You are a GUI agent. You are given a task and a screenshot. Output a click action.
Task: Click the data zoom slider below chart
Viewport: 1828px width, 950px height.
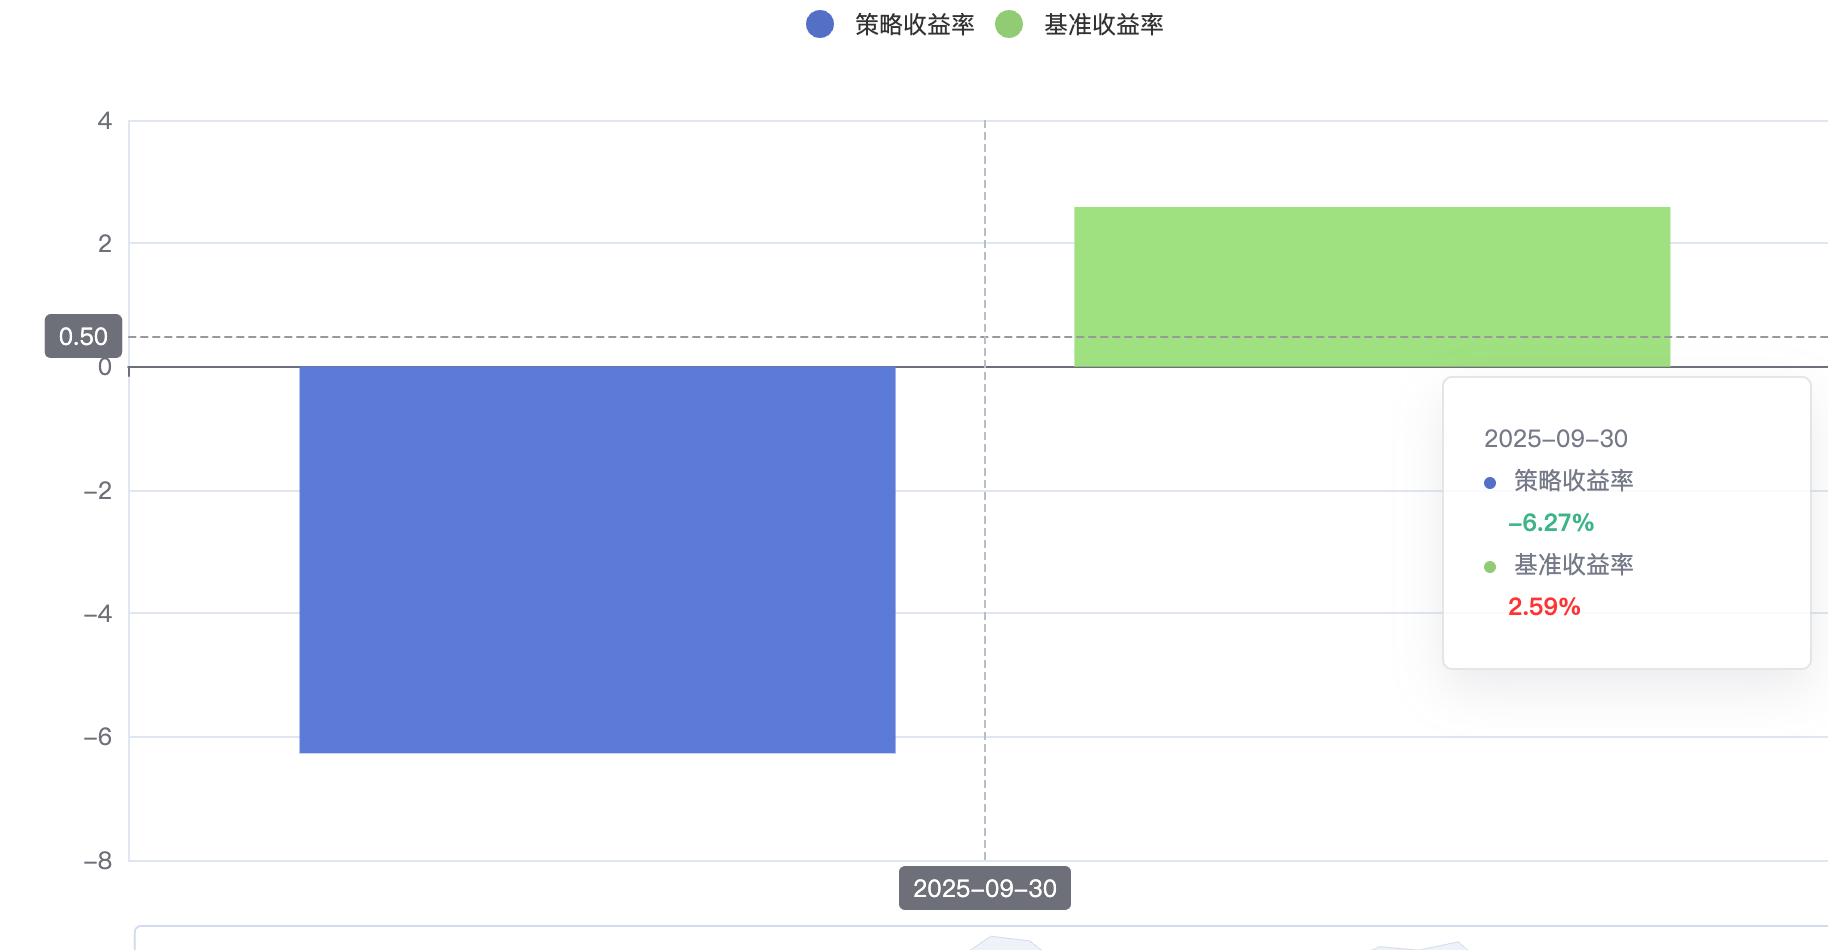[x=980, y=938]
